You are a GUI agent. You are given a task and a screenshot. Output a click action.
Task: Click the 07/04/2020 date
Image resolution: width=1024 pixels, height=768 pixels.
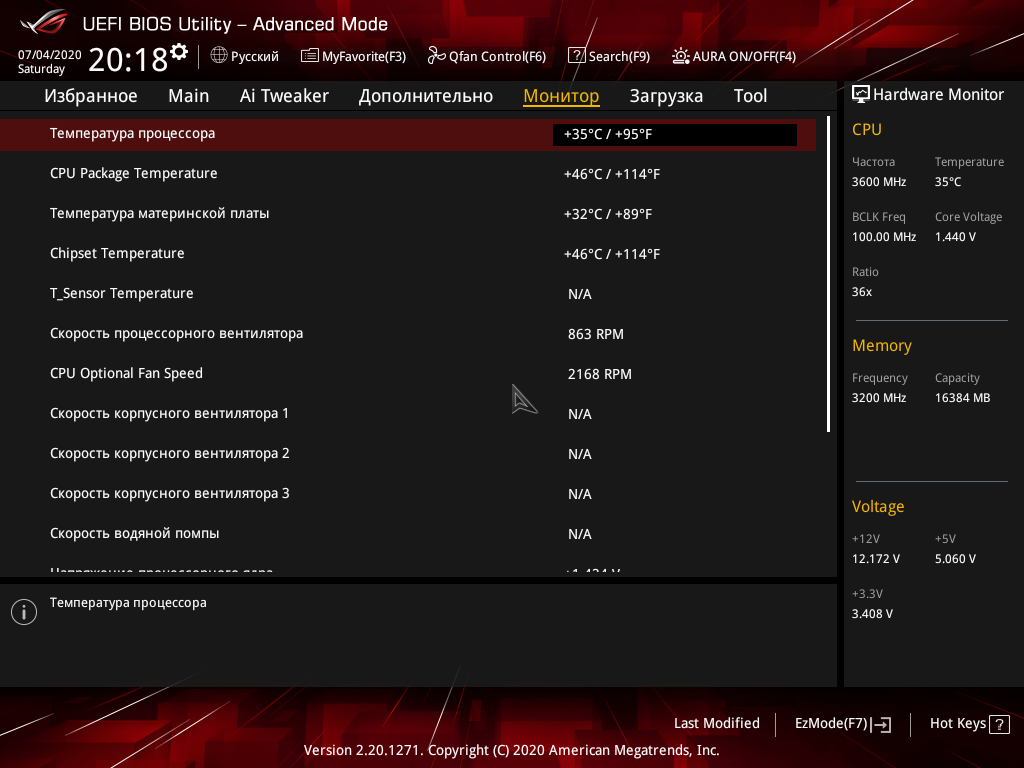click(50, 55)
